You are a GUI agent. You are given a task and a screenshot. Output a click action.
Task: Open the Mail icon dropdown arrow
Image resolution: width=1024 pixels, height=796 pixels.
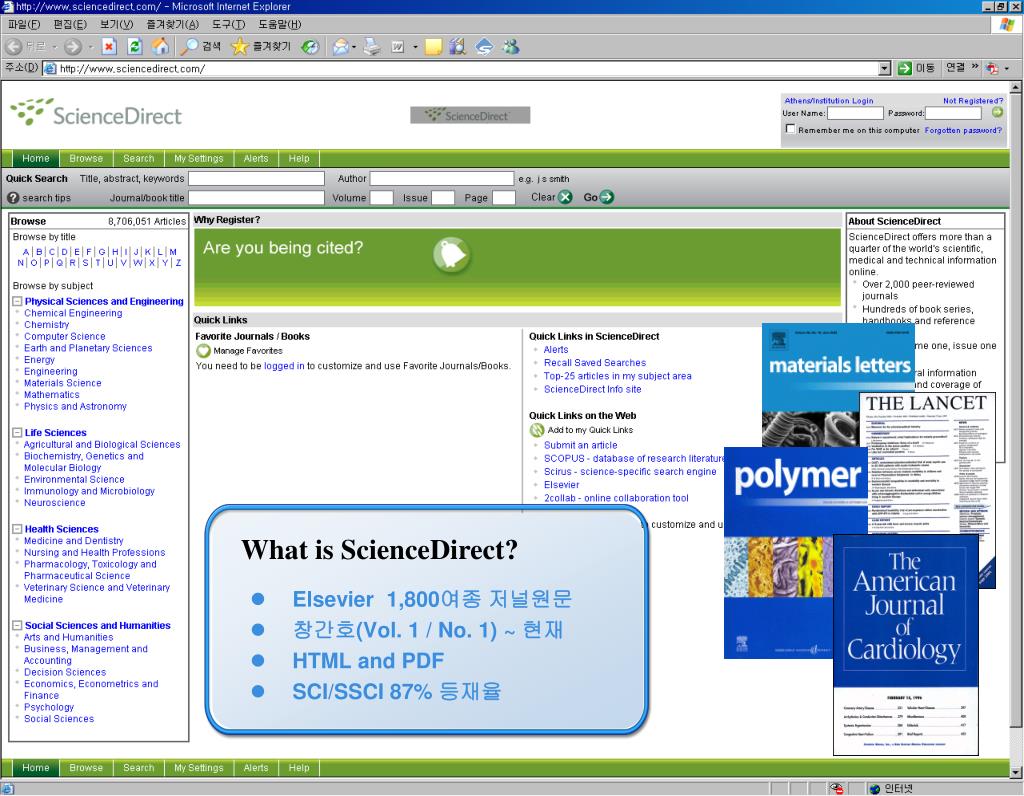(x=354, y=47)
